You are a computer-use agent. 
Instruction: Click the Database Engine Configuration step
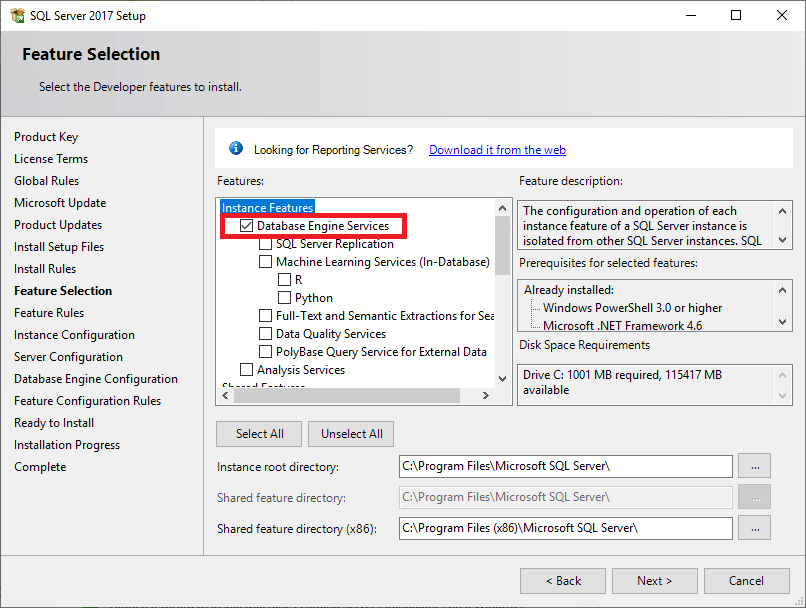96,379
